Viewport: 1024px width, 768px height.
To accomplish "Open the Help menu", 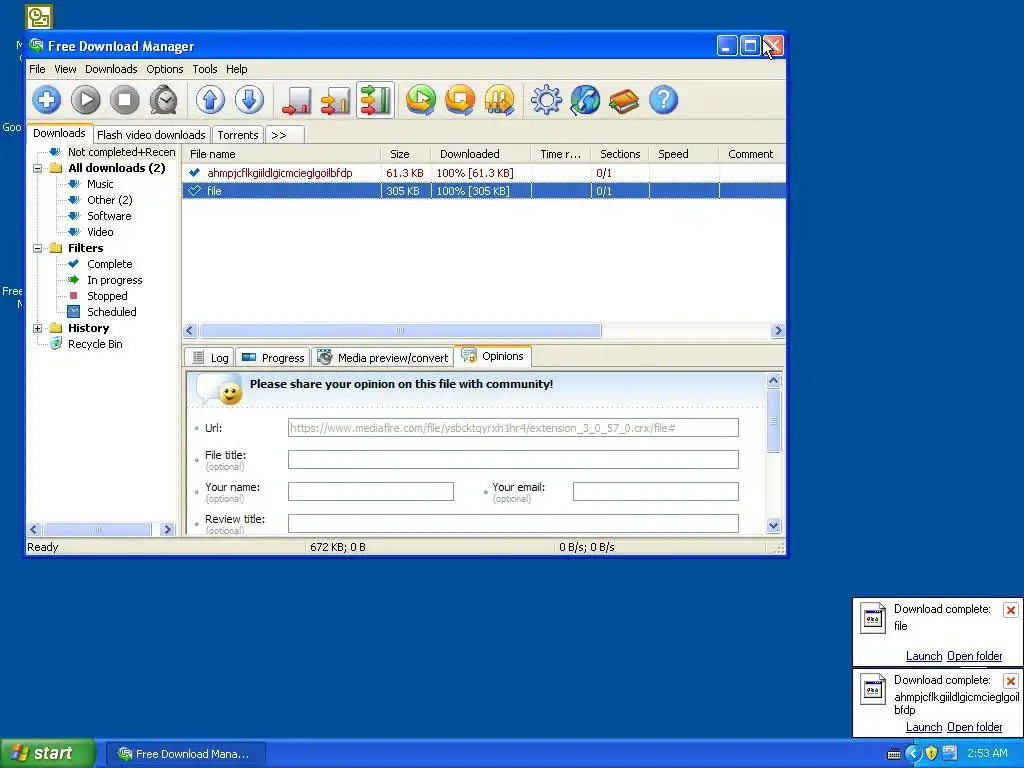I will pos(236,69).
